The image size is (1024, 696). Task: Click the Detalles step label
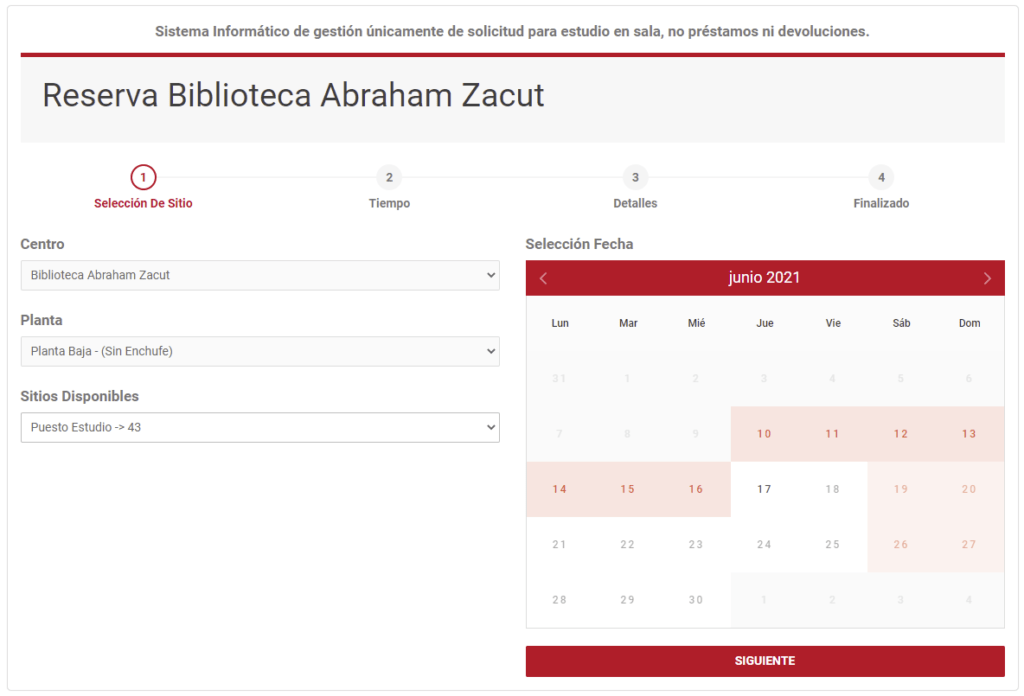[x=635, y=203]
